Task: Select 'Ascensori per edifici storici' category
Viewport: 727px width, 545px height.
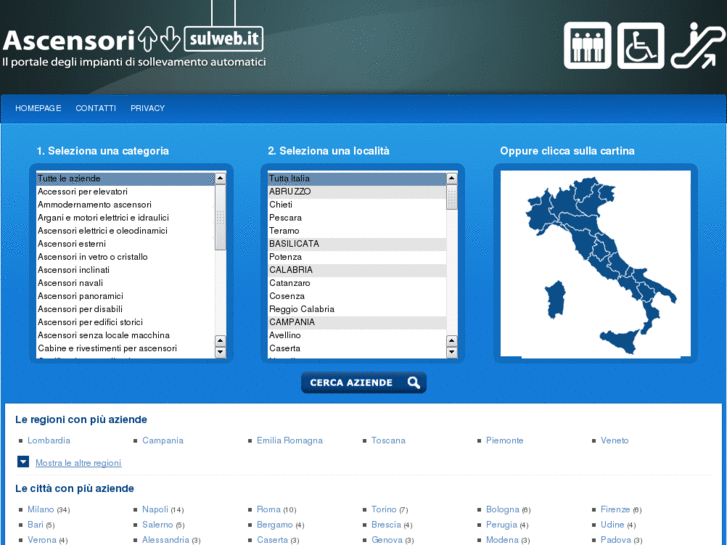Action: point(125,322)
